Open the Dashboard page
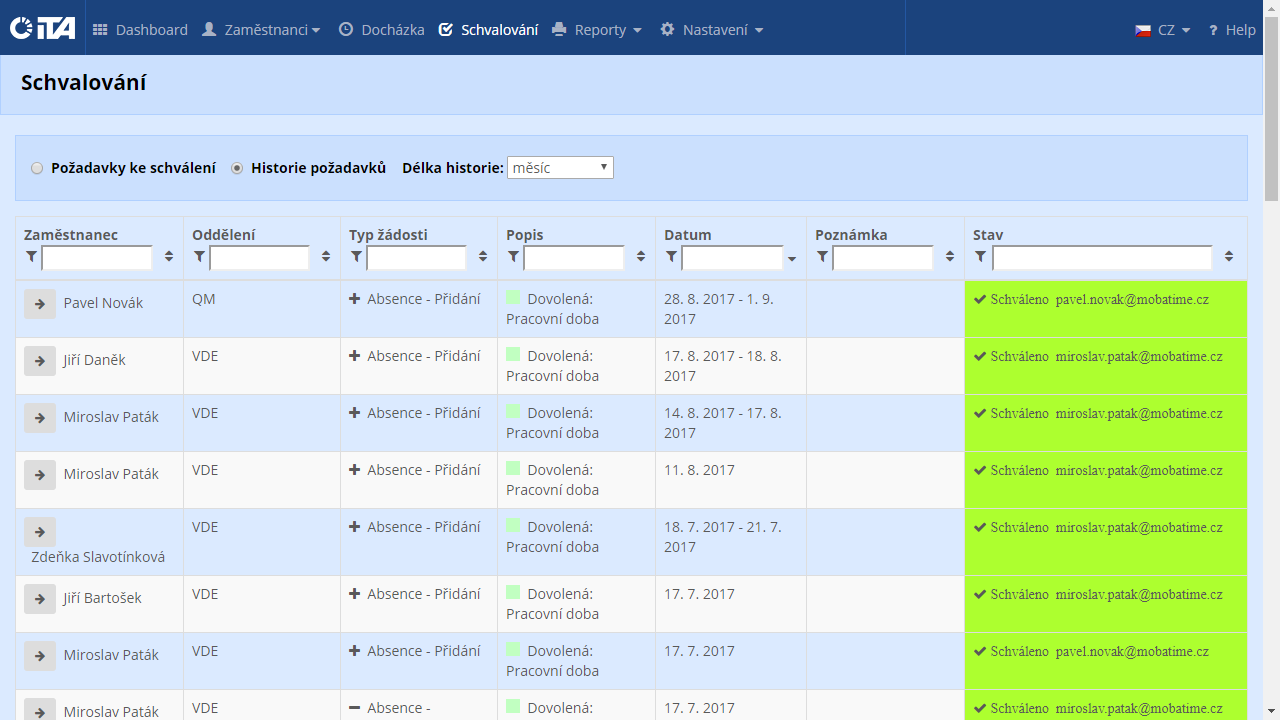 point(140,30)
